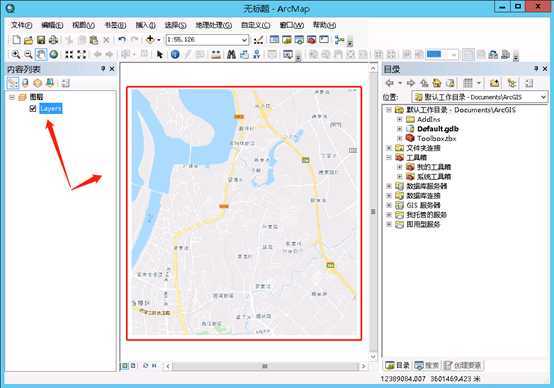Click the horizontal scrollbar under the map
Viewport: 554px width, 388px height.
pyautogui.click(x=265, y=366)
